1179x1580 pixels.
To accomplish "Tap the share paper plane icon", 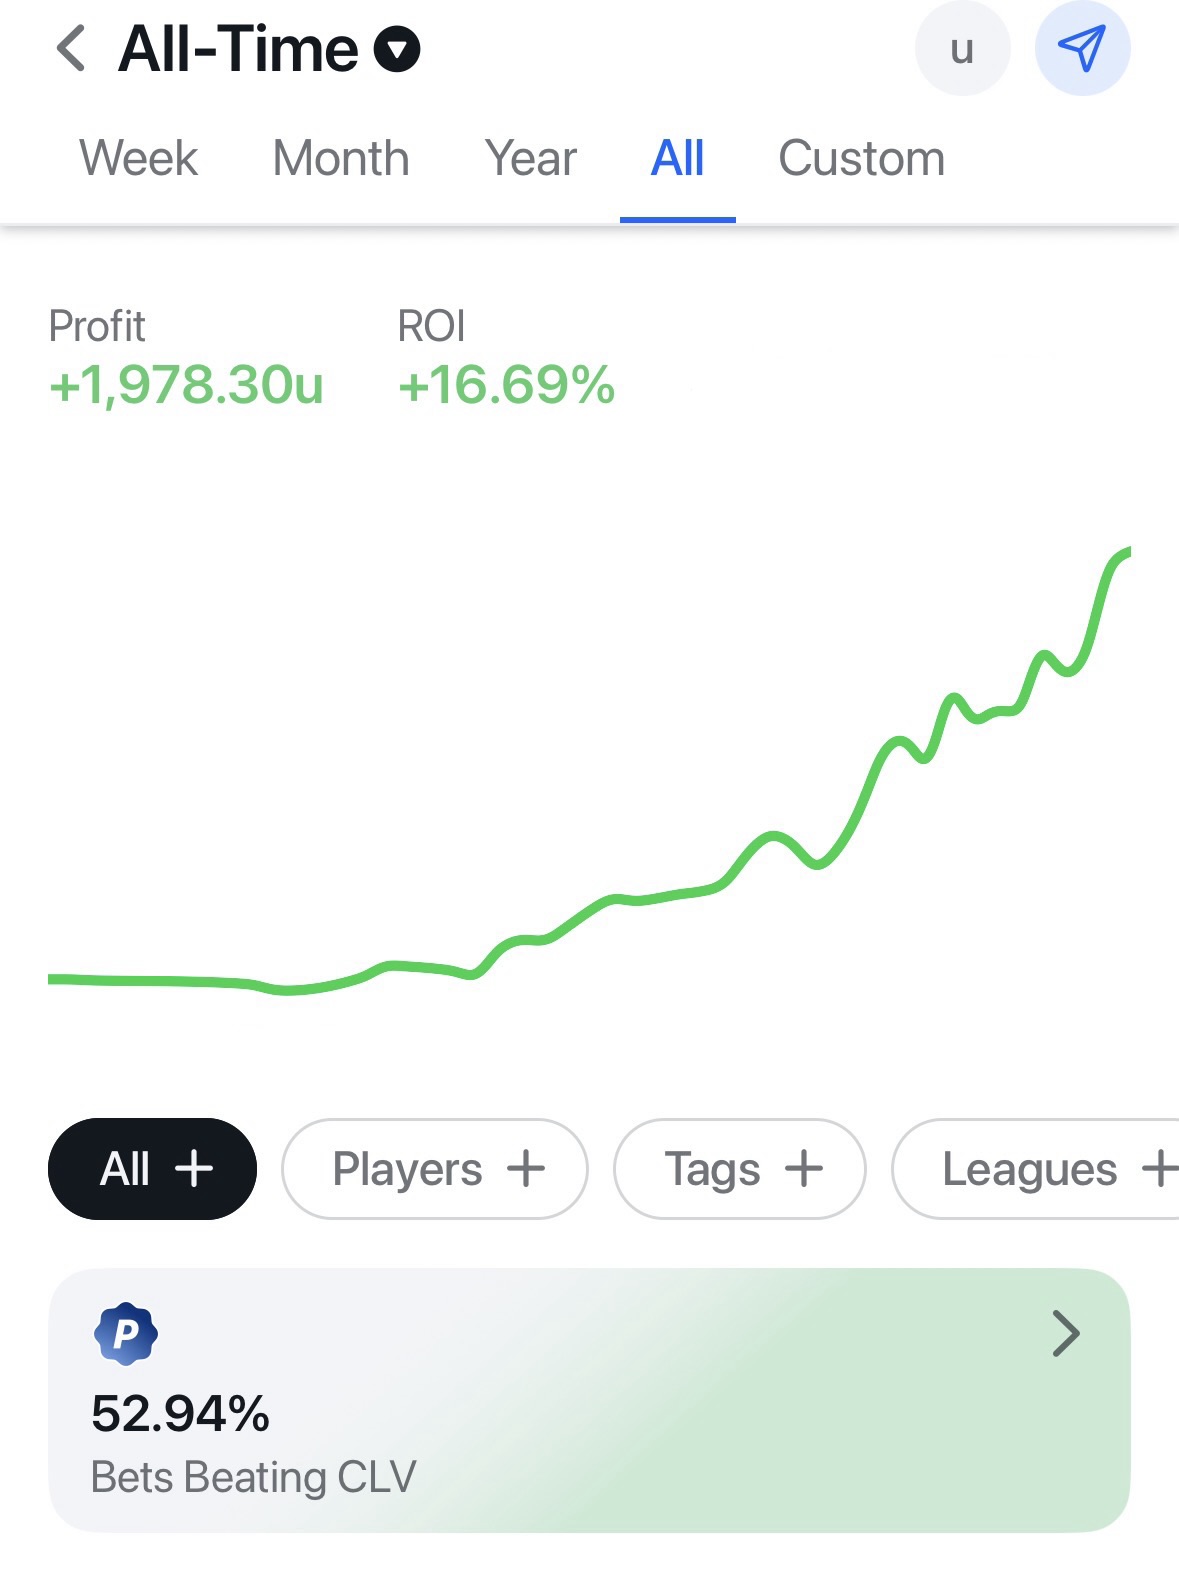I will (x=1082, y=49).
